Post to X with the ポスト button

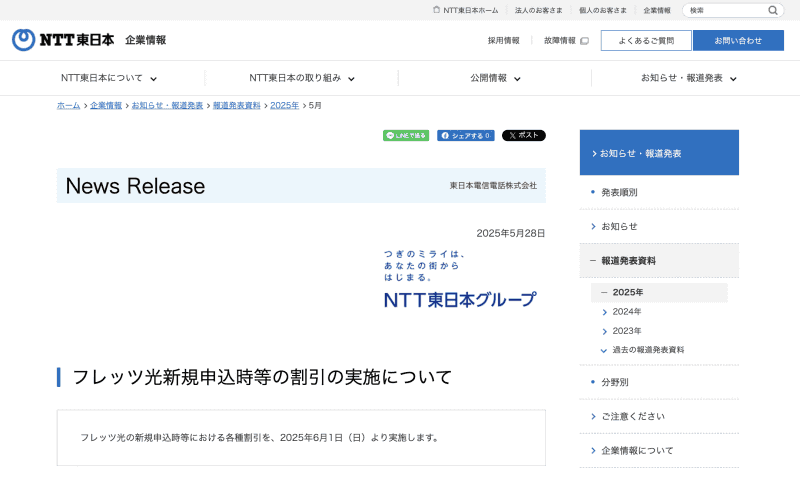[524, 136]
